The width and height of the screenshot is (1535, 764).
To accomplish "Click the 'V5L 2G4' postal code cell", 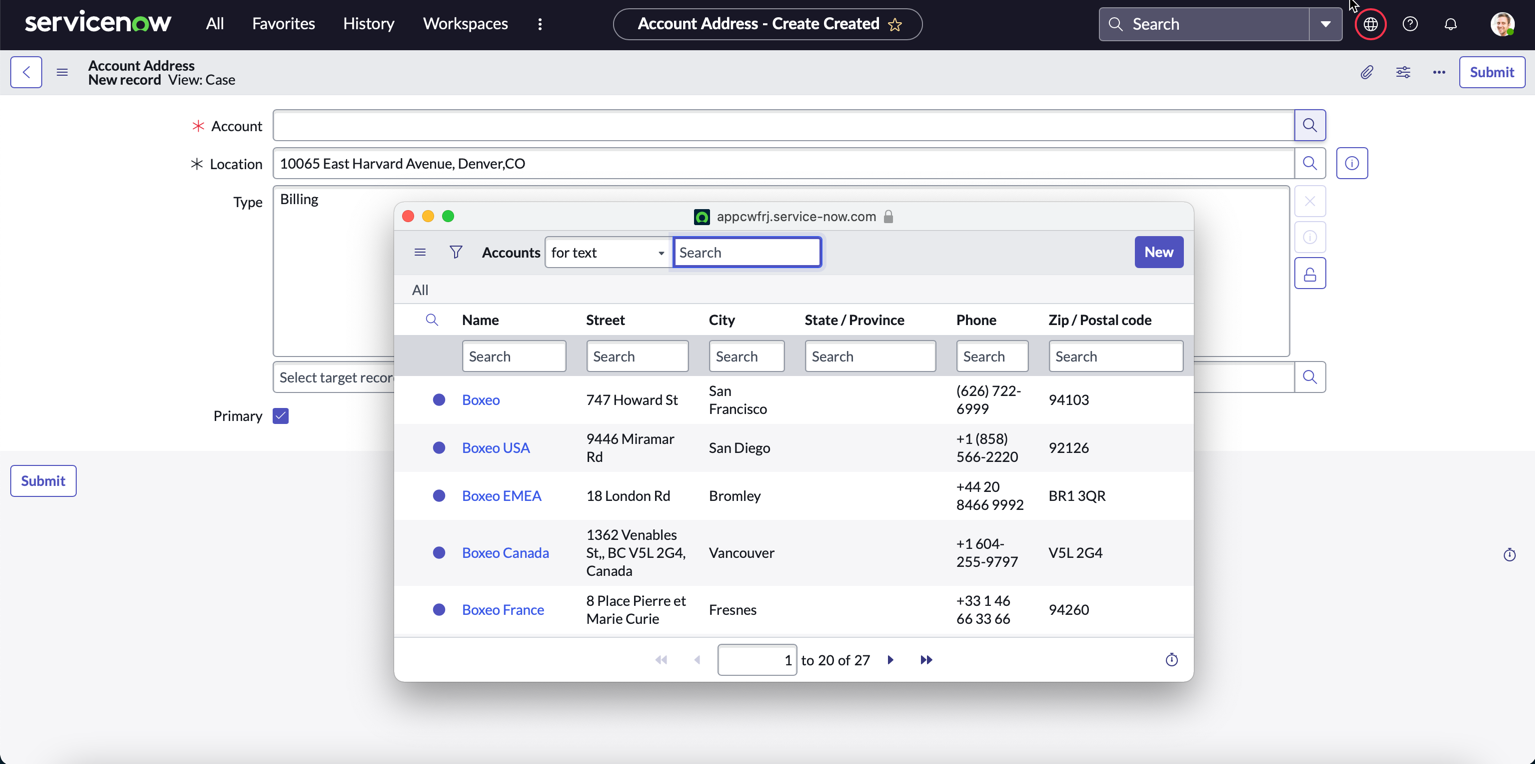I will [1076, 553].
